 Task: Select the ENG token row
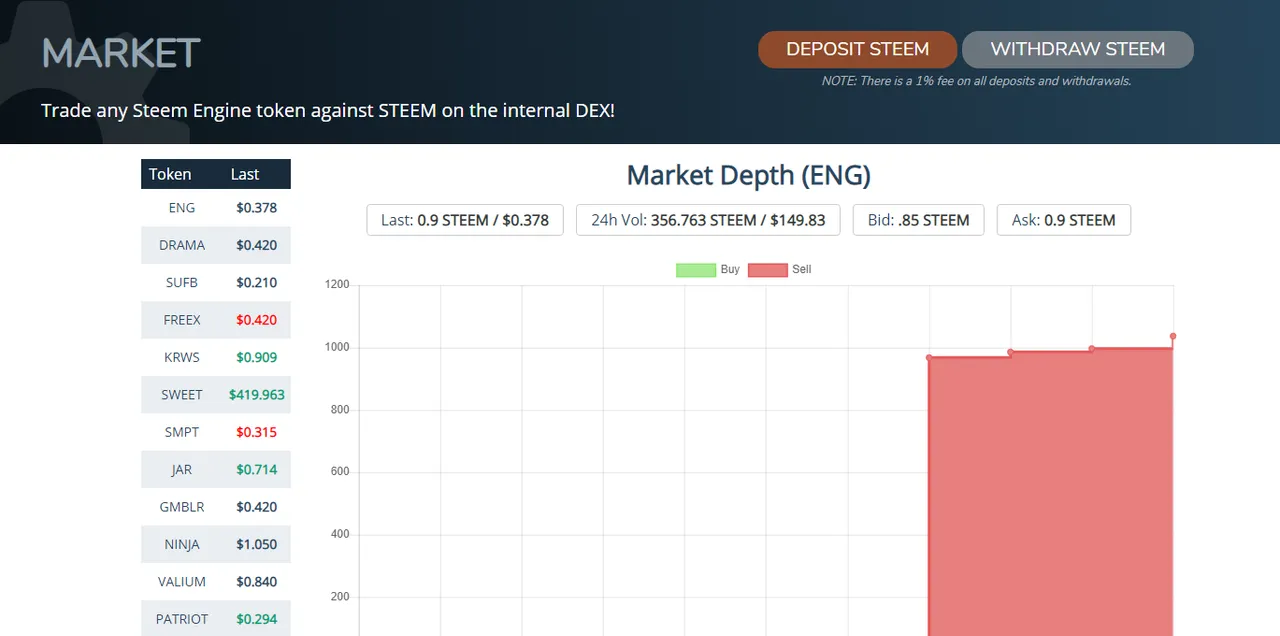[216, 208]
